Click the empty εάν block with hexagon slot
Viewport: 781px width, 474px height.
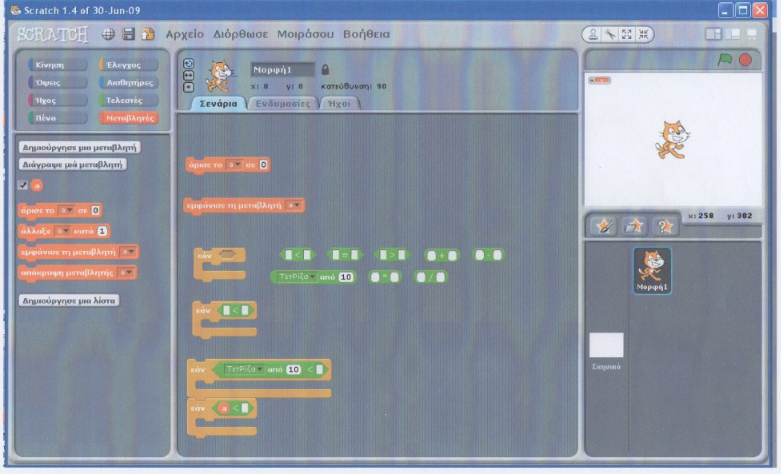pyautogui.click(x=220, y=265)
